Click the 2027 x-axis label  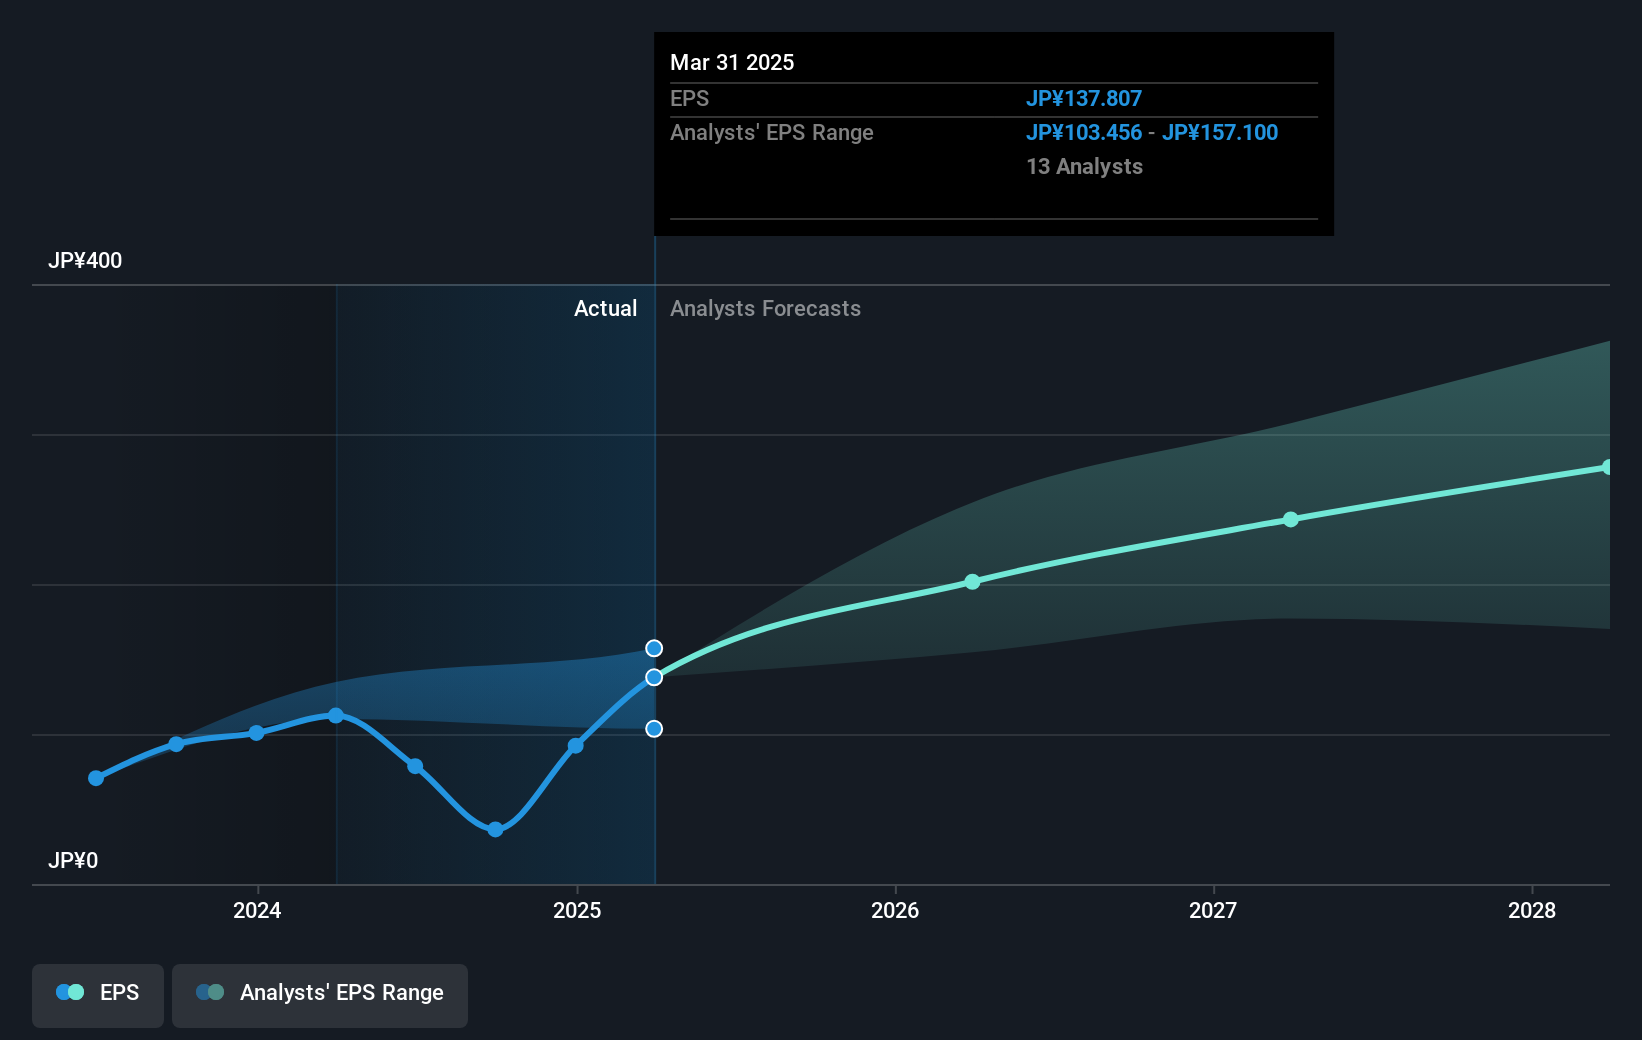point(1213,910)
